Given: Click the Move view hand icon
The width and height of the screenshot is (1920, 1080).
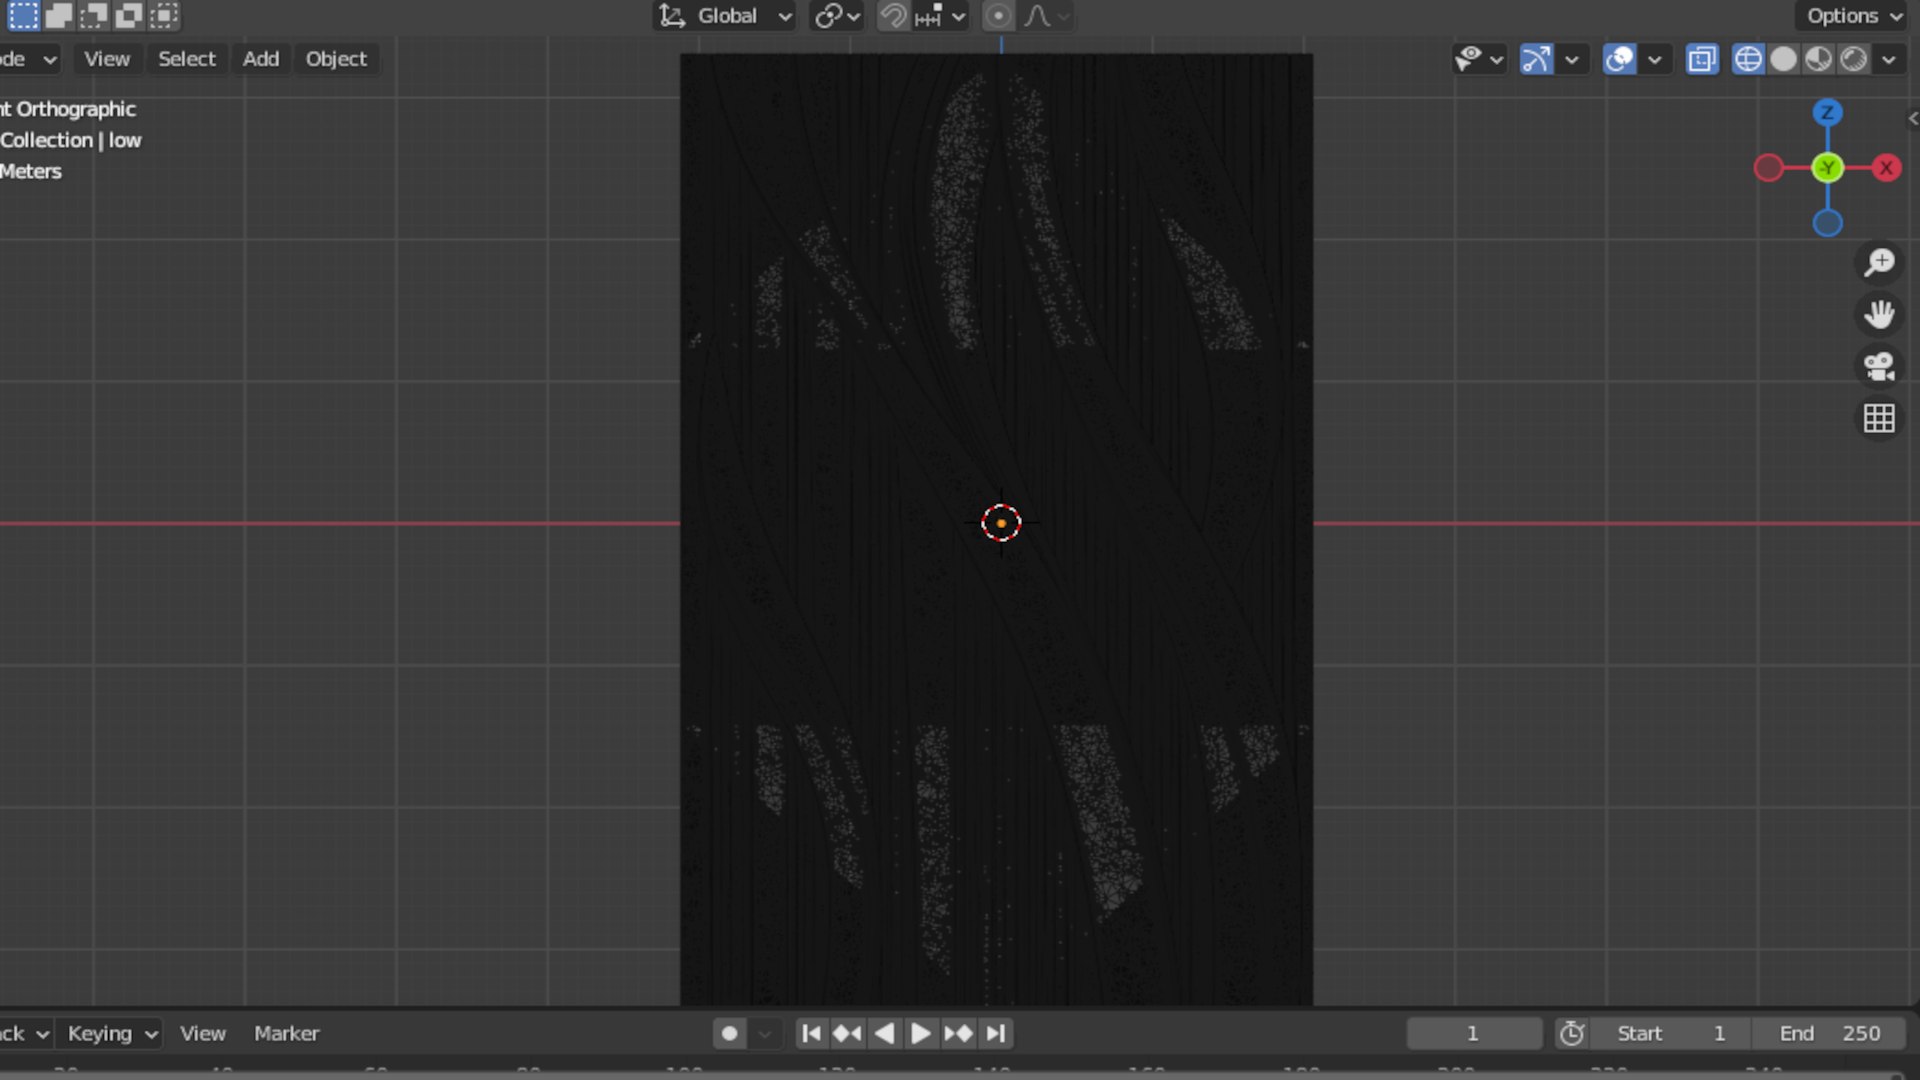Looking at the screenshot, I should coord(1880,314).
